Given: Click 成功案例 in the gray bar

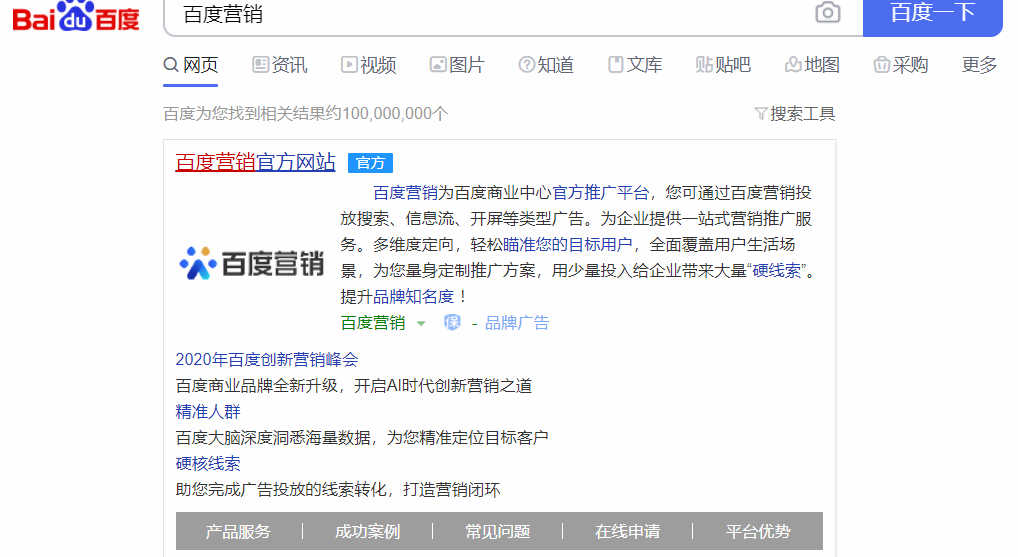Looking at the screenshot, I should click(x=367, y=532).
